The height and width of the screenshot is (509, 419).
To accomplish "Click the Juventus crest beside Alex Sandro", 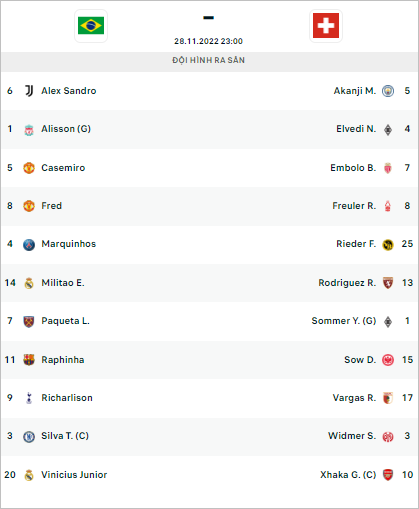I will tap(29, 91).
